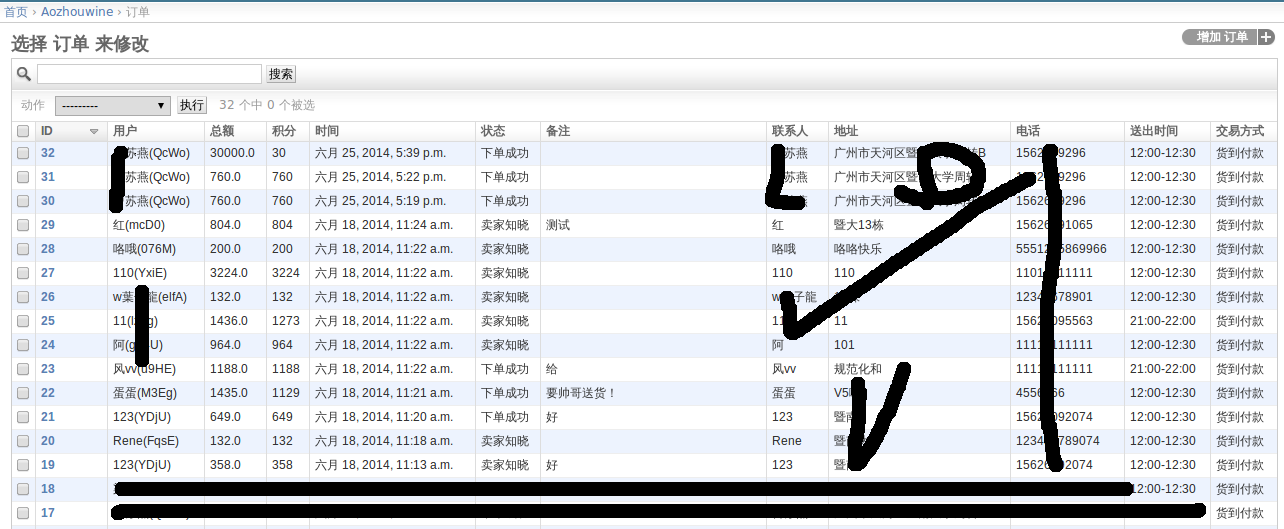
Task: Check the box for order 31
Action: [x=23, y=178]
